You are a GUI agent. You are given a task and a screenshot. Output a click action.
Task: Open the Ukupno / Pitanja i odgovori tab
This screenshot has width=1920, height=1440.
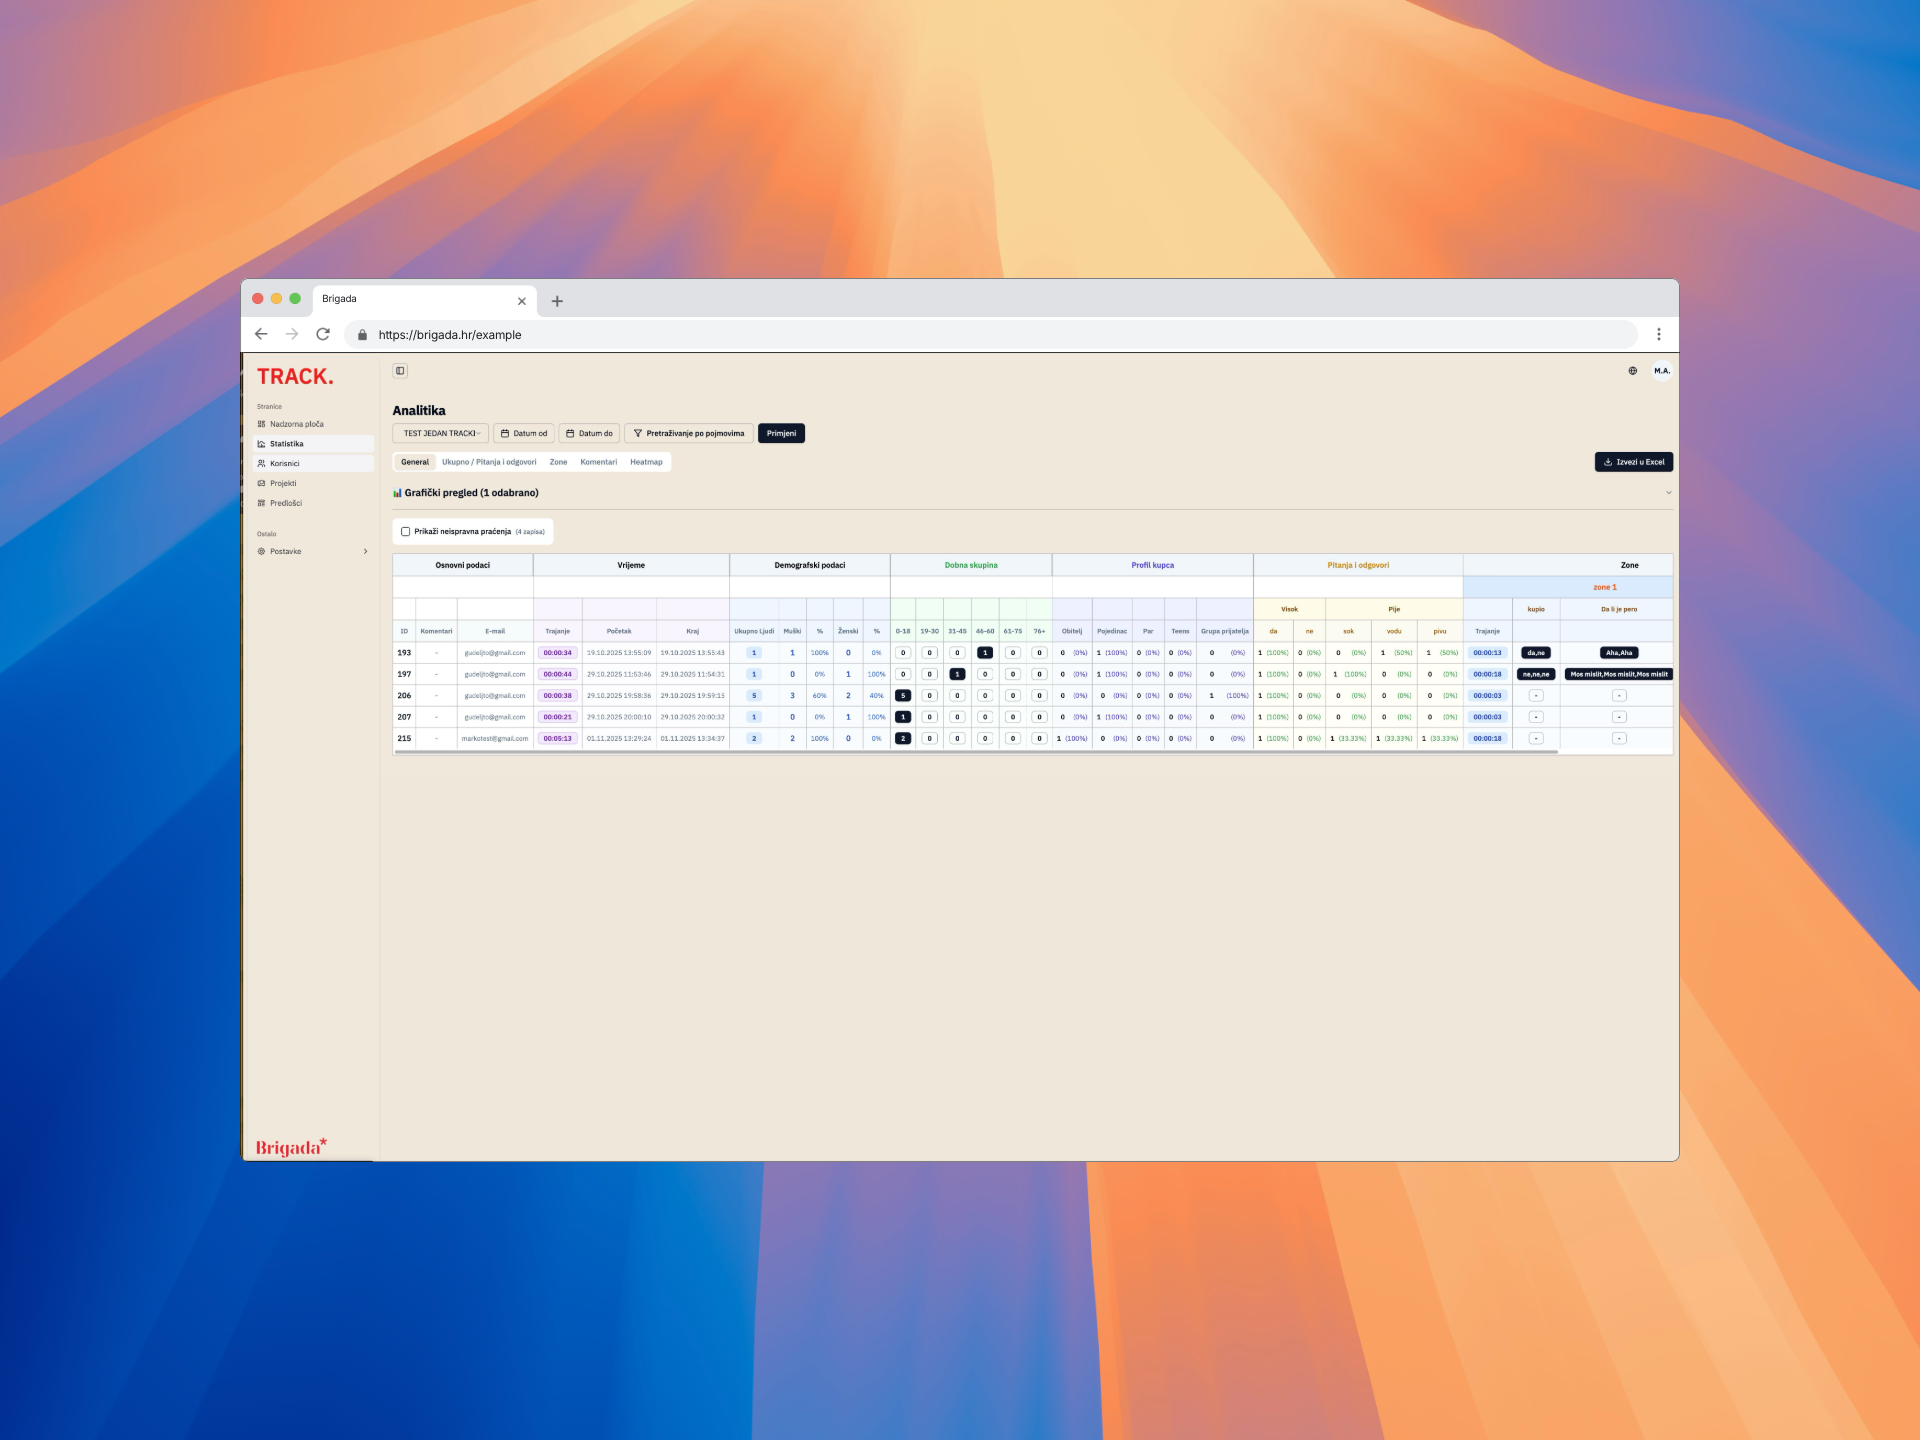[x=488, y=462]
